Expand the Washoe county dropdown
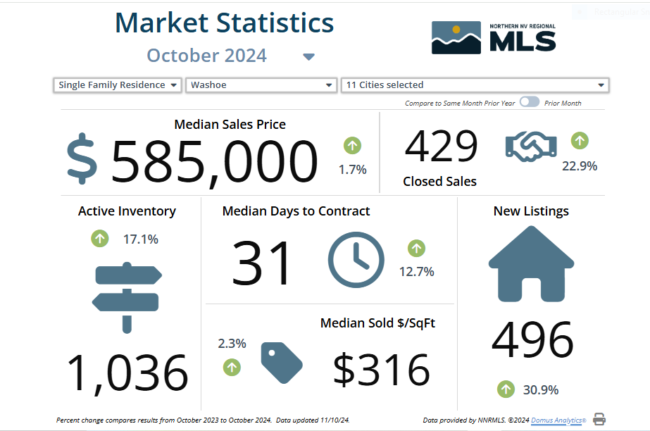The height and width of the screenshot is (431, 650). pos(261,85)
